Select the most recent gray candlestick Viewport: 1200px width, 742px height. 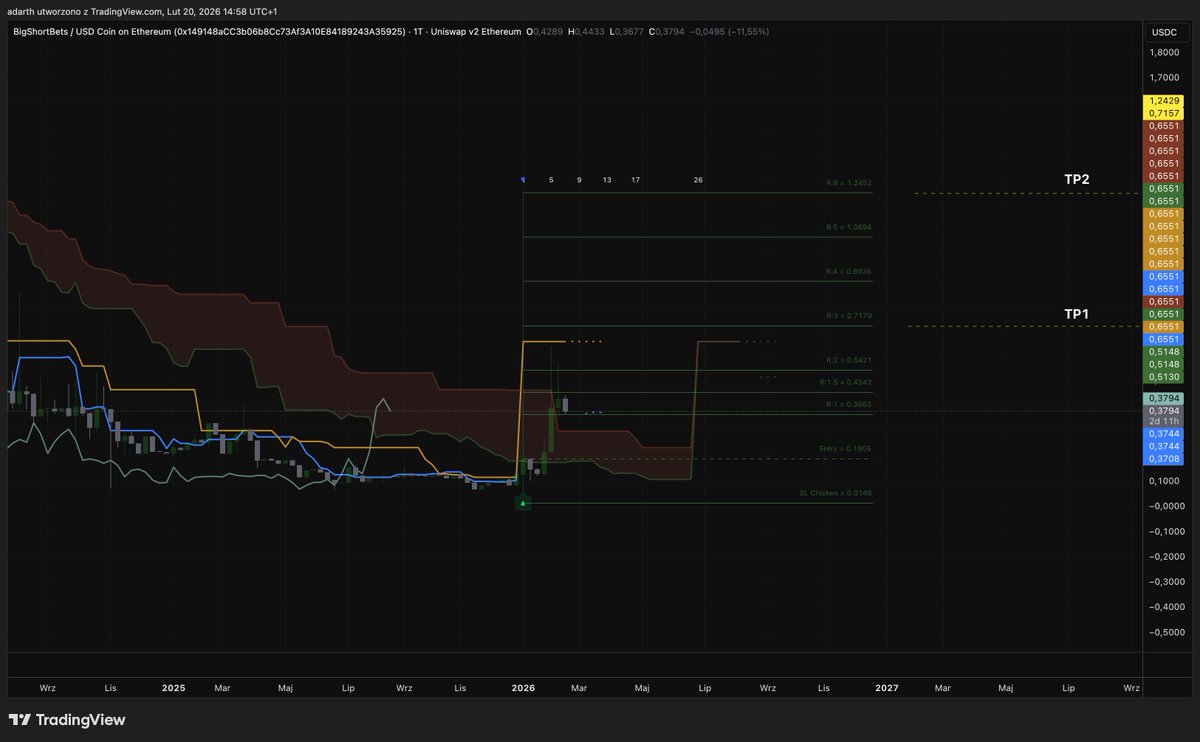(565, 404)
